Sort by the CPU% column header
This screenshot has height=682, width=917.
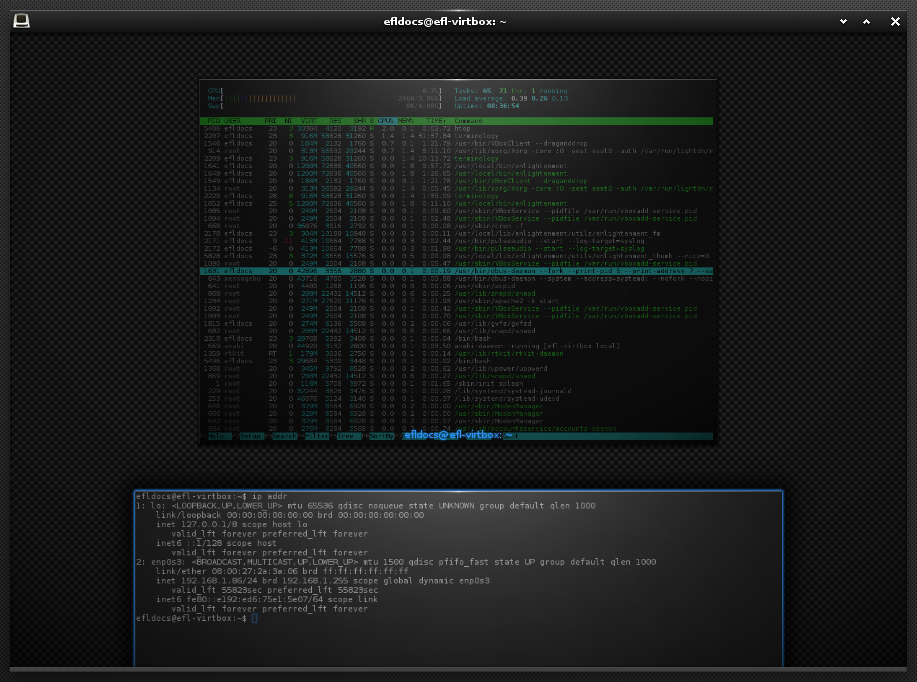click(386, 121)
